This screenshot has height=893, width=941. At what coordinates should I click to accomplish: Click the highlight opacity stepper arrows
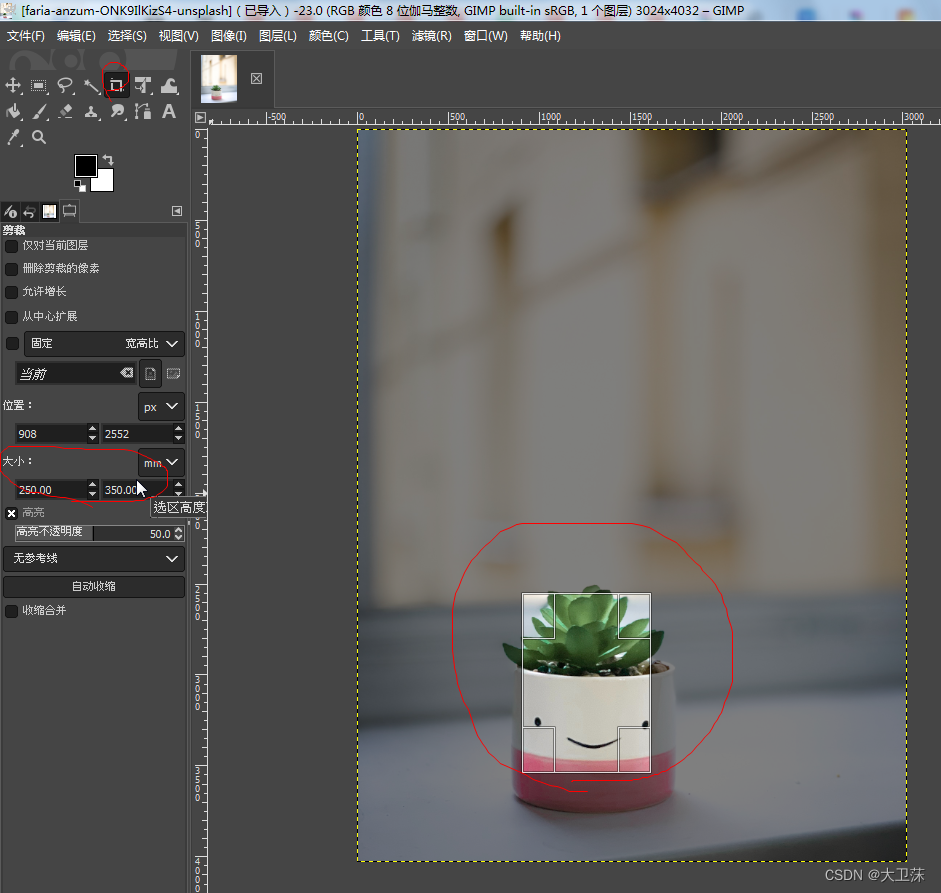click(179, 534)
